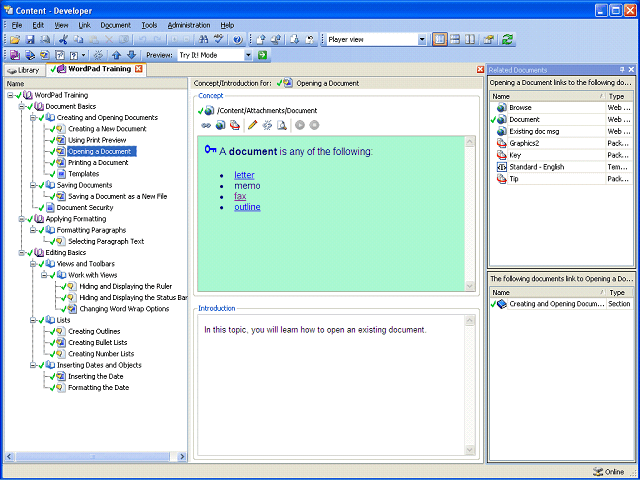Screen dimensions: 640x480
Task: Switch to the Library tab
Action: [x=24, y=70]
